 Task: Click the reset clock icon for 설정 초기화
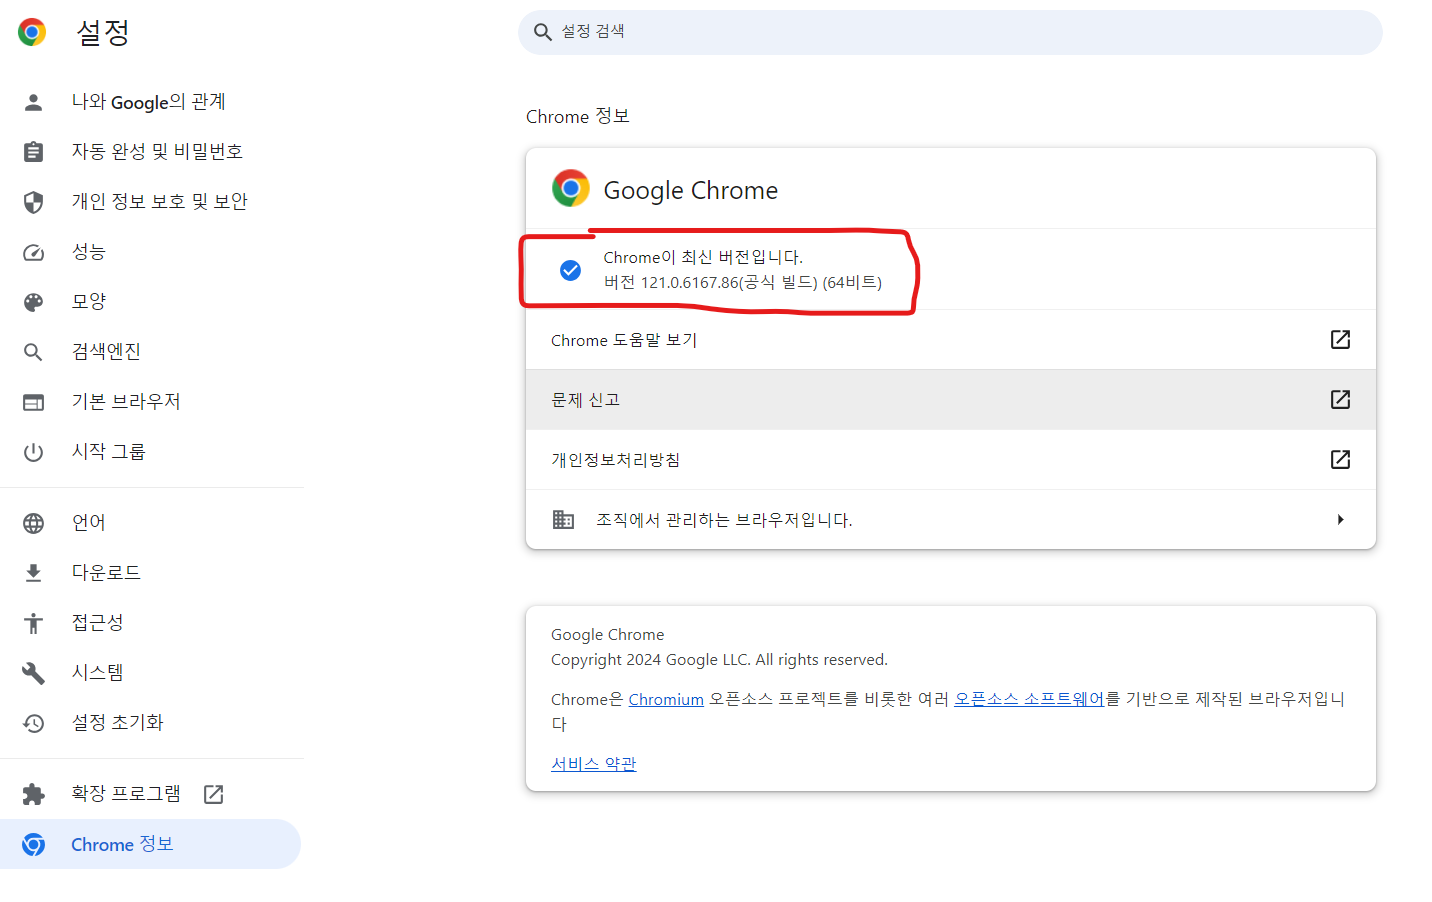pos(33,723)
